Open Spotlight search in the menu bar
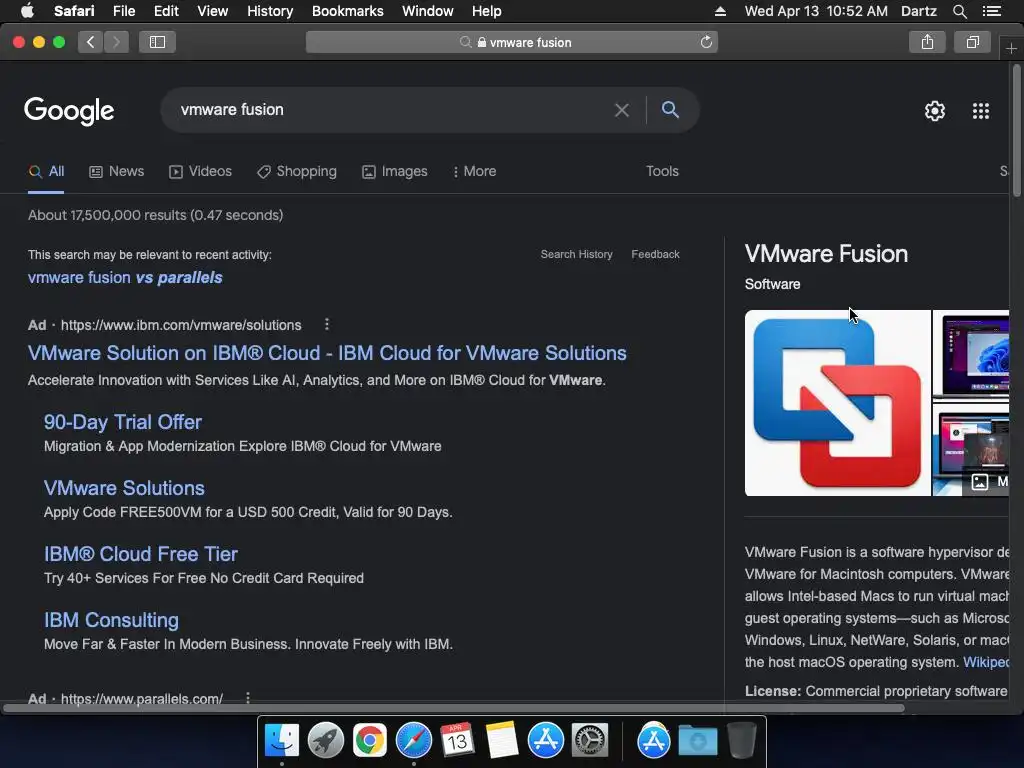Viewport: 1024px width, 768px height. click(x=959, y=11)
